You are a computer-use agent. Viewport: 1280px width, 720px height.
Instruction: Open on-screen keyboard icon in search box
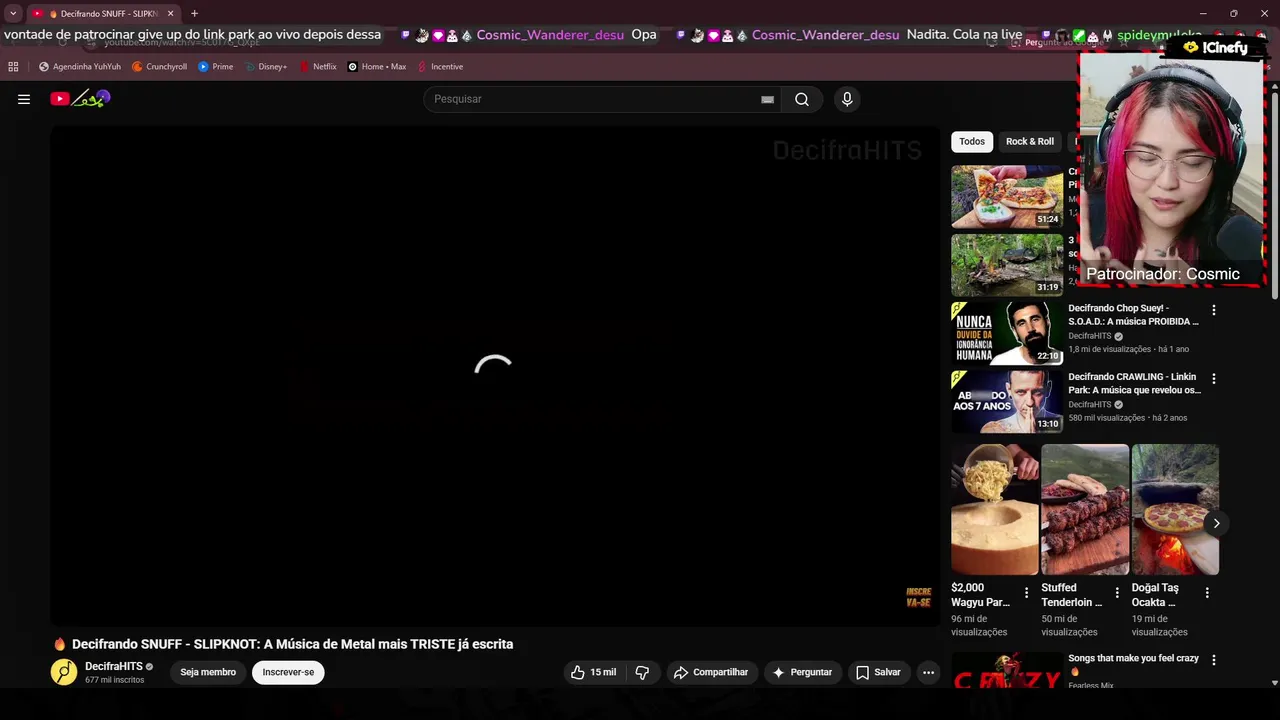[767, 99]
